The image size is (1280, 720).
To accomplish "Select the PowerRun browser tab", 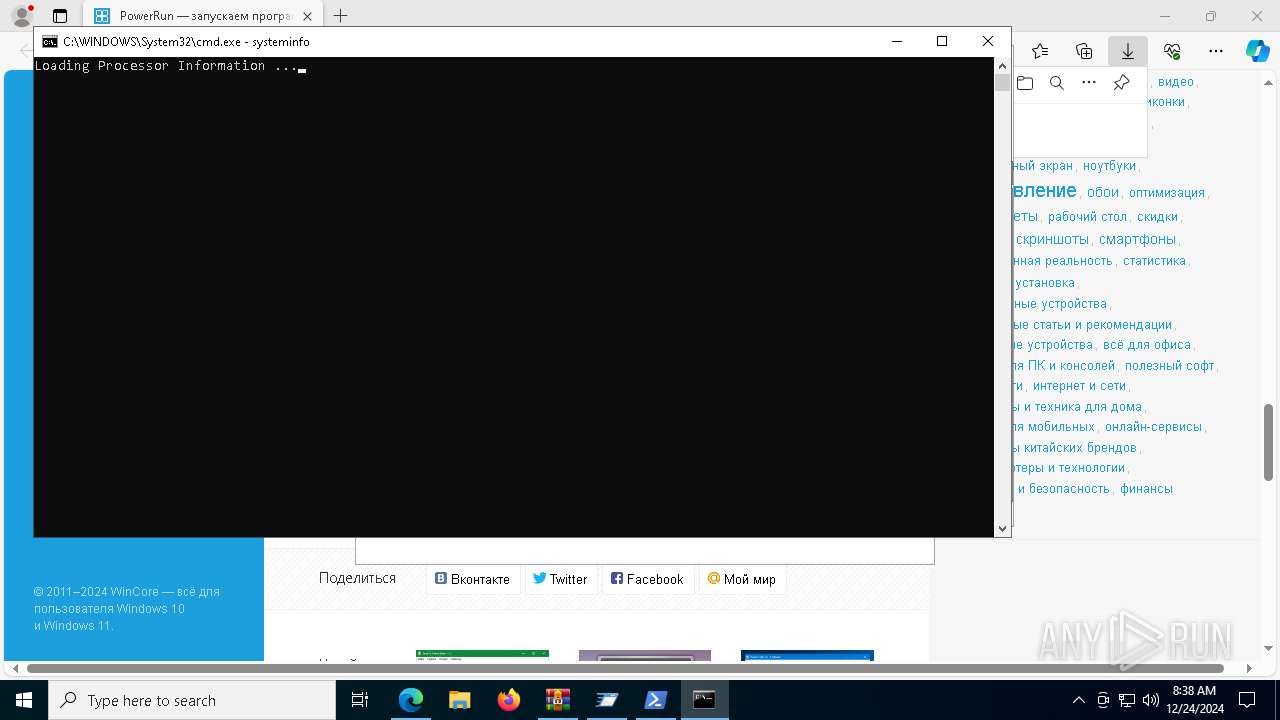I will (x=203, y=16).
